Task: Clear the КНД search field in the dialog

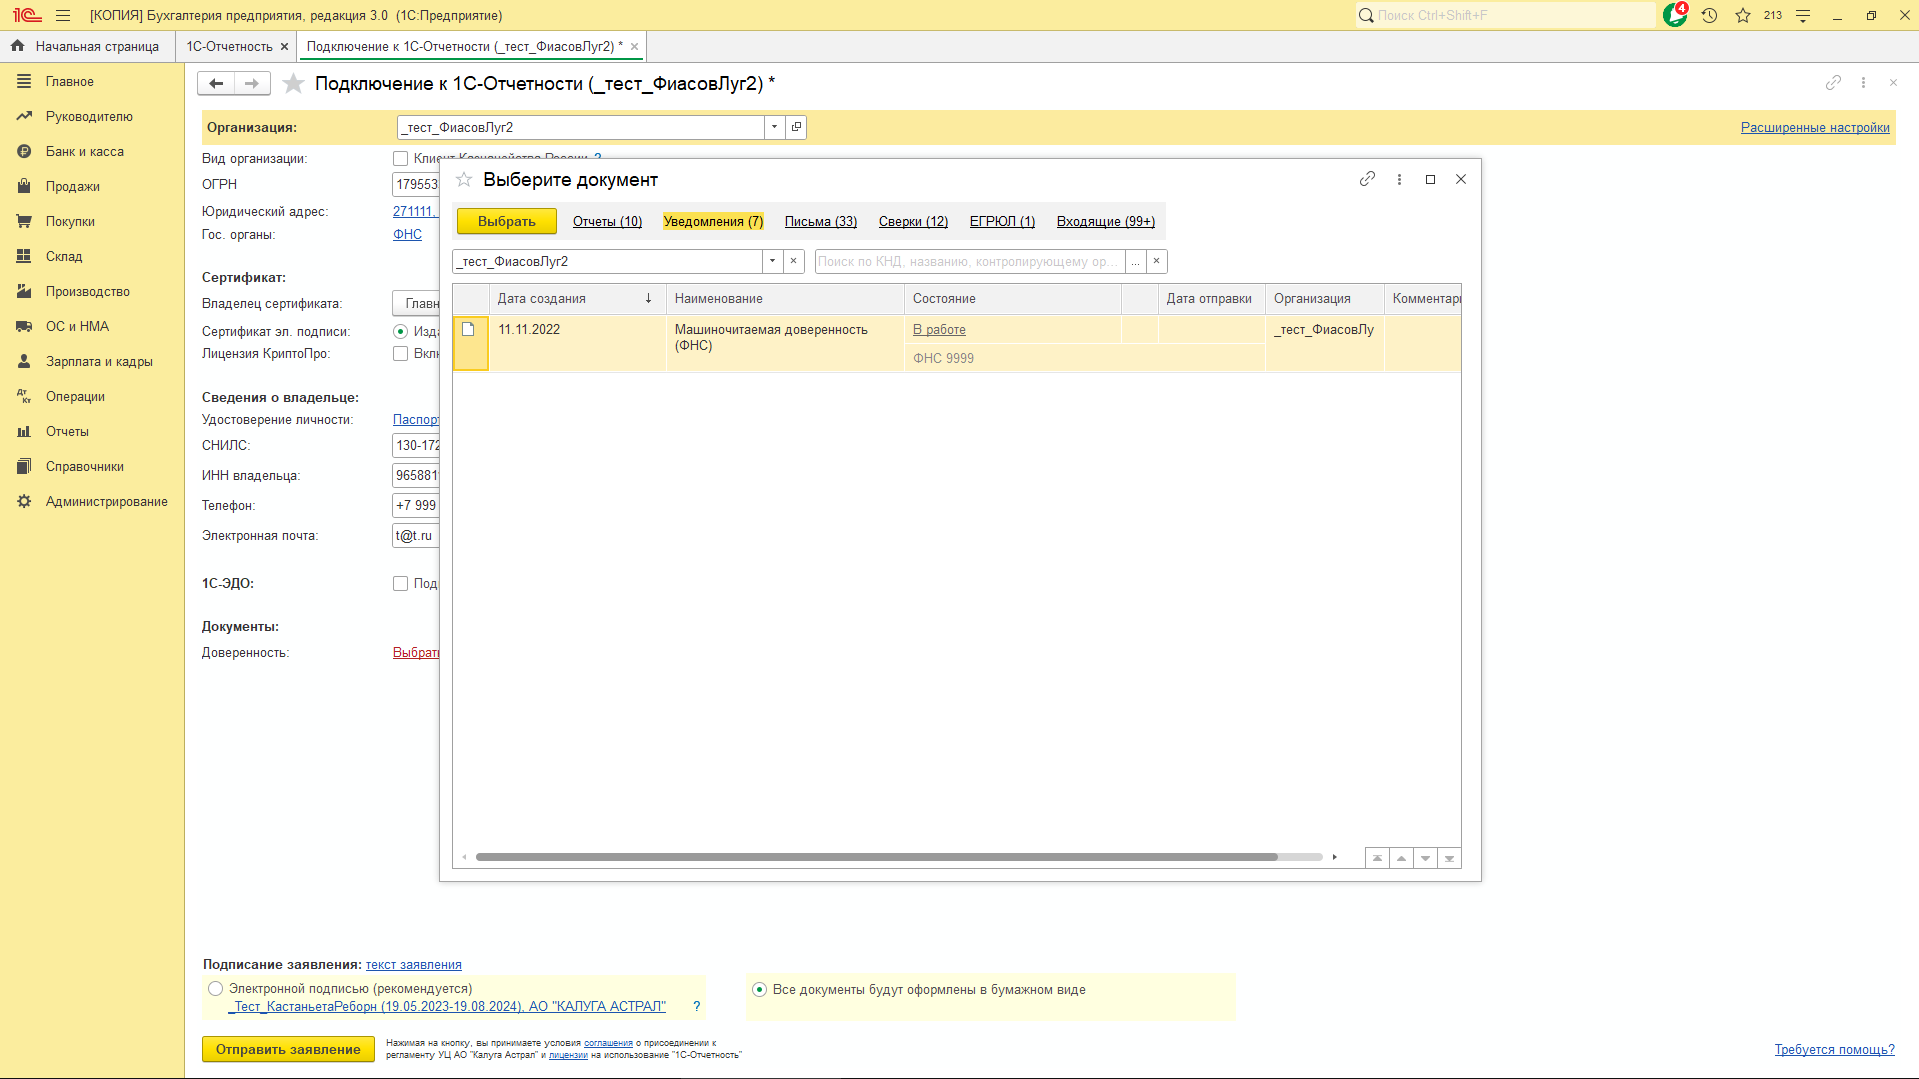Action: pos(1157,261)
